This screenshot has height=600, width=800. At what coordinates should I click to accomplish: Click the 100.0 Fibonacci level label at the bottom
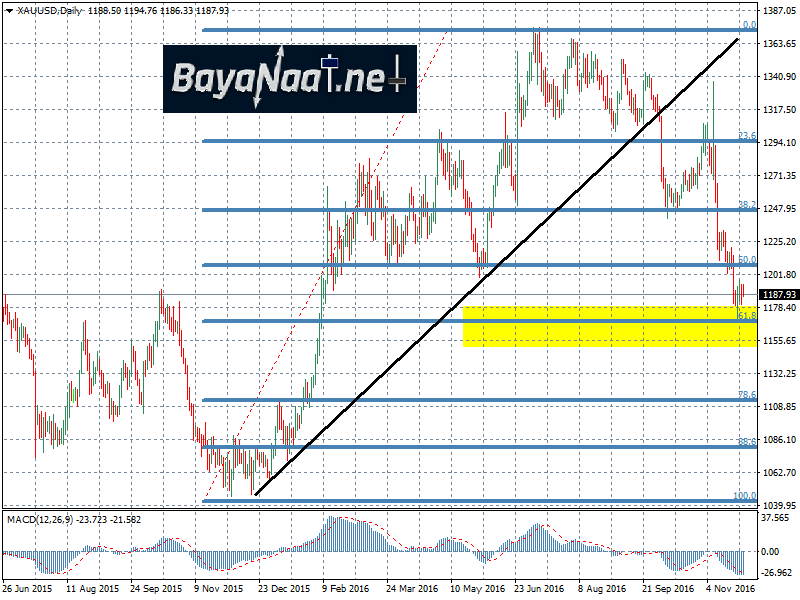pyautogui.click(x=745, y=495)
